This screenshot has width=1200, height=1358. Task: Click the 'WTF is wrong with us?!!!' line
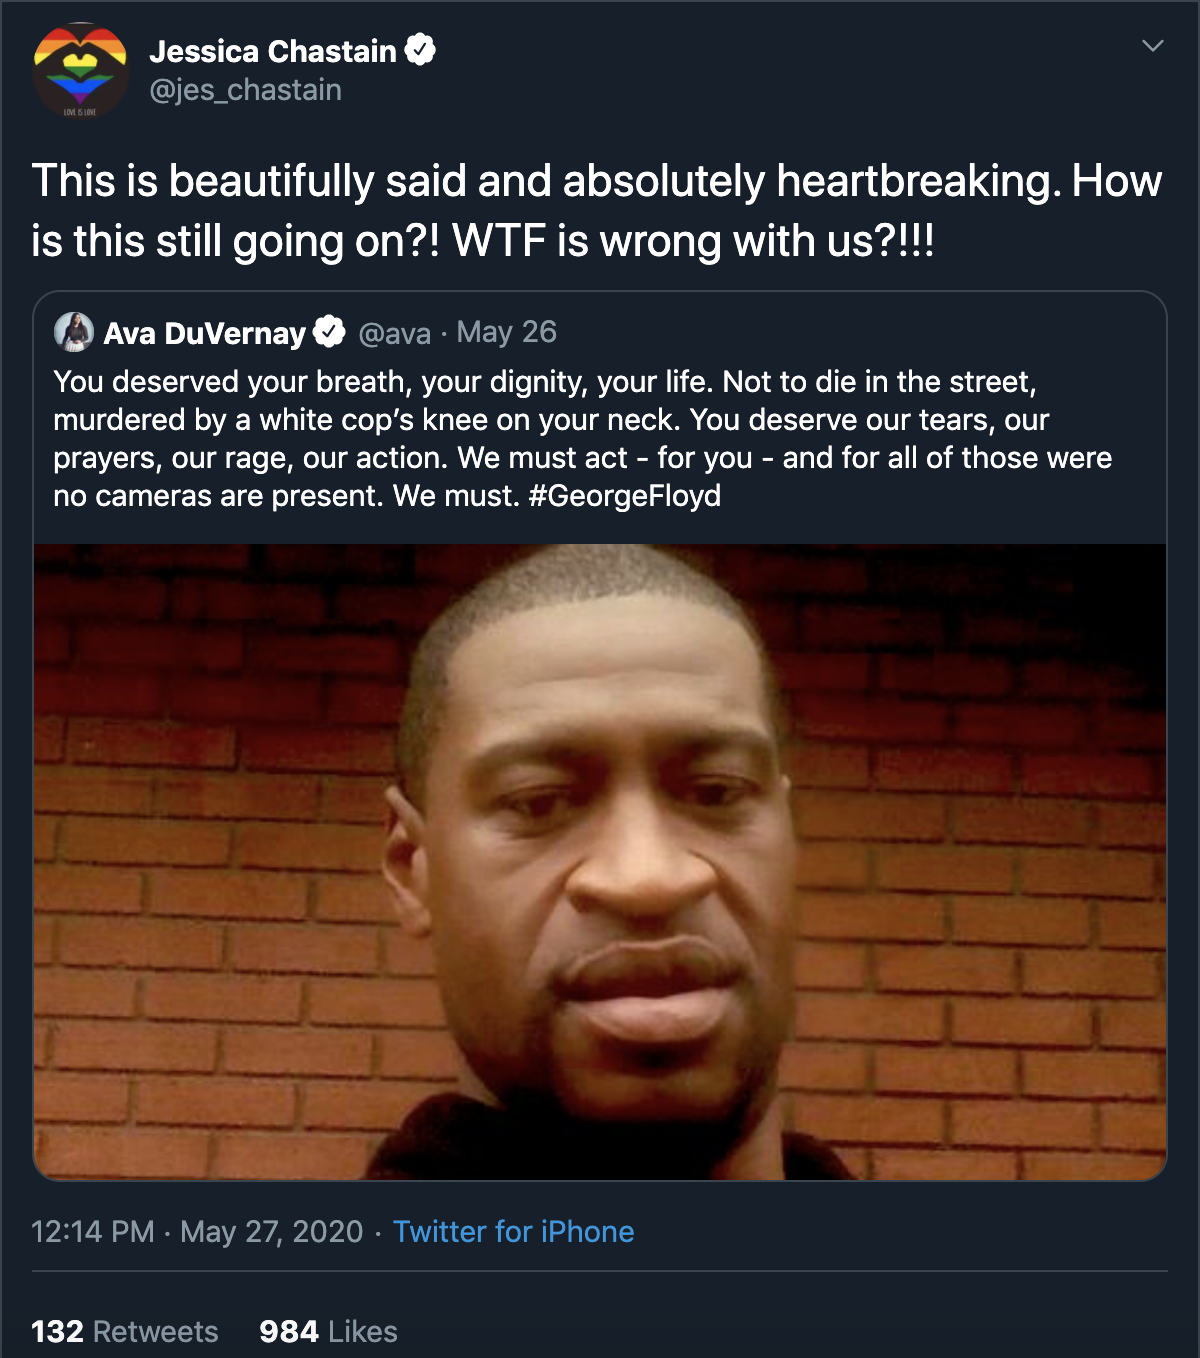693,241
